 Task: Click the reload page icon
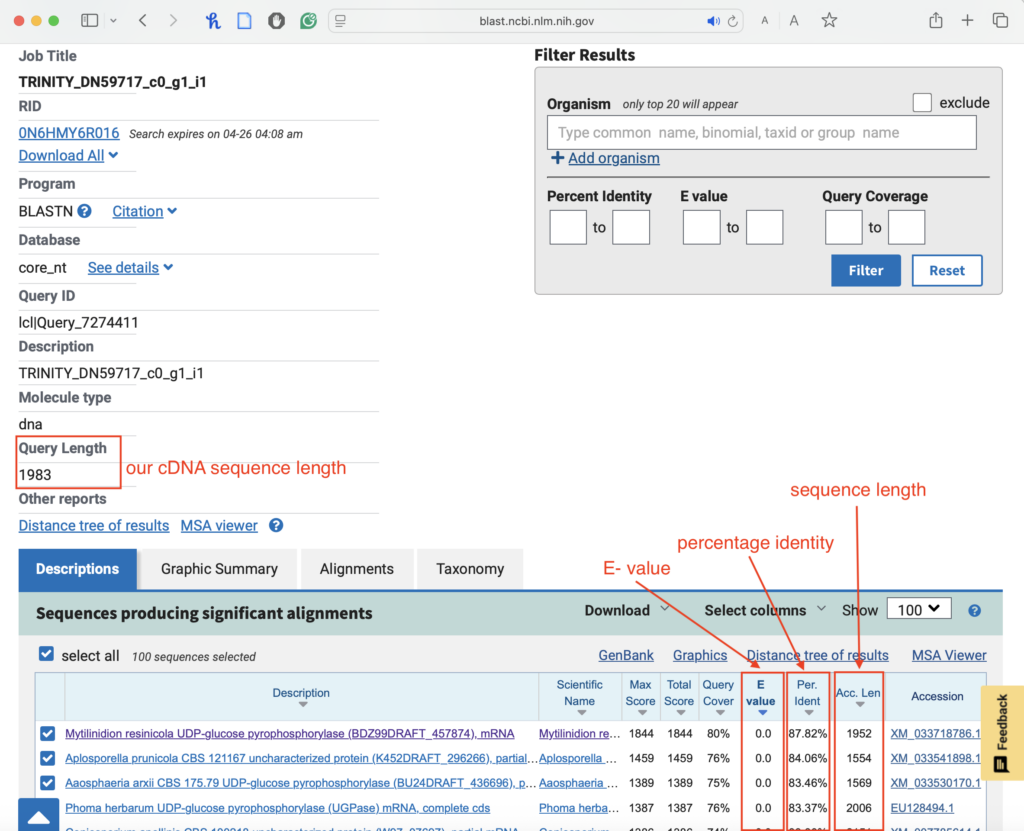click(x=733, y=21)
